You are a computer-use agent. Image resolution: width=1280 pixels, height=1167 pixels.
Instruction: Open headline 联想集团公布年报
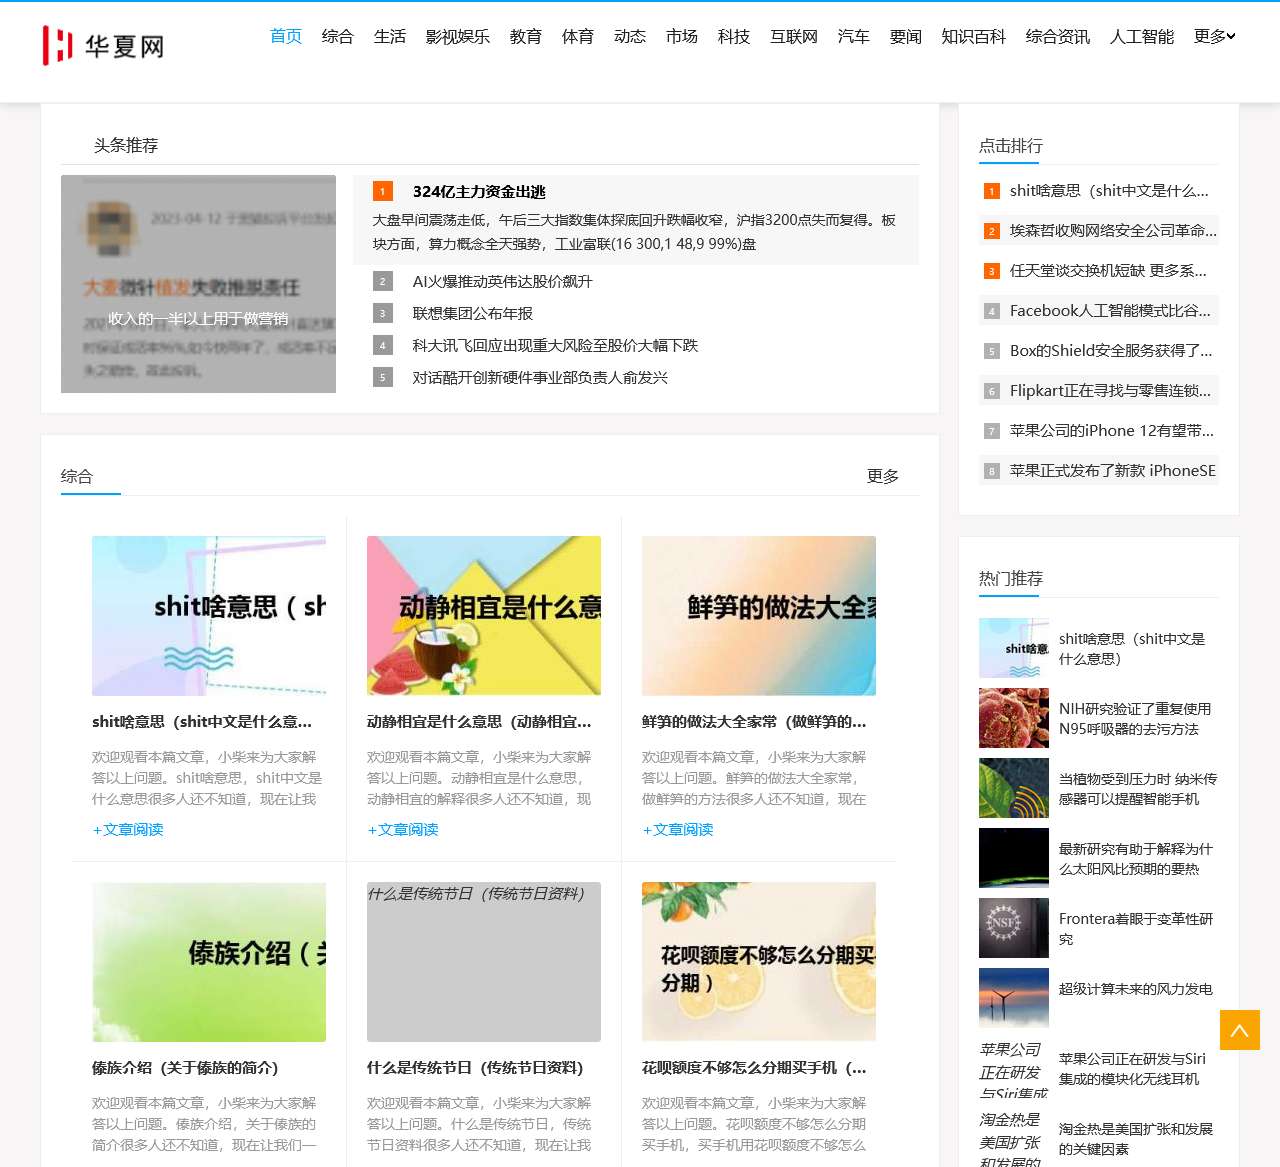473,313
